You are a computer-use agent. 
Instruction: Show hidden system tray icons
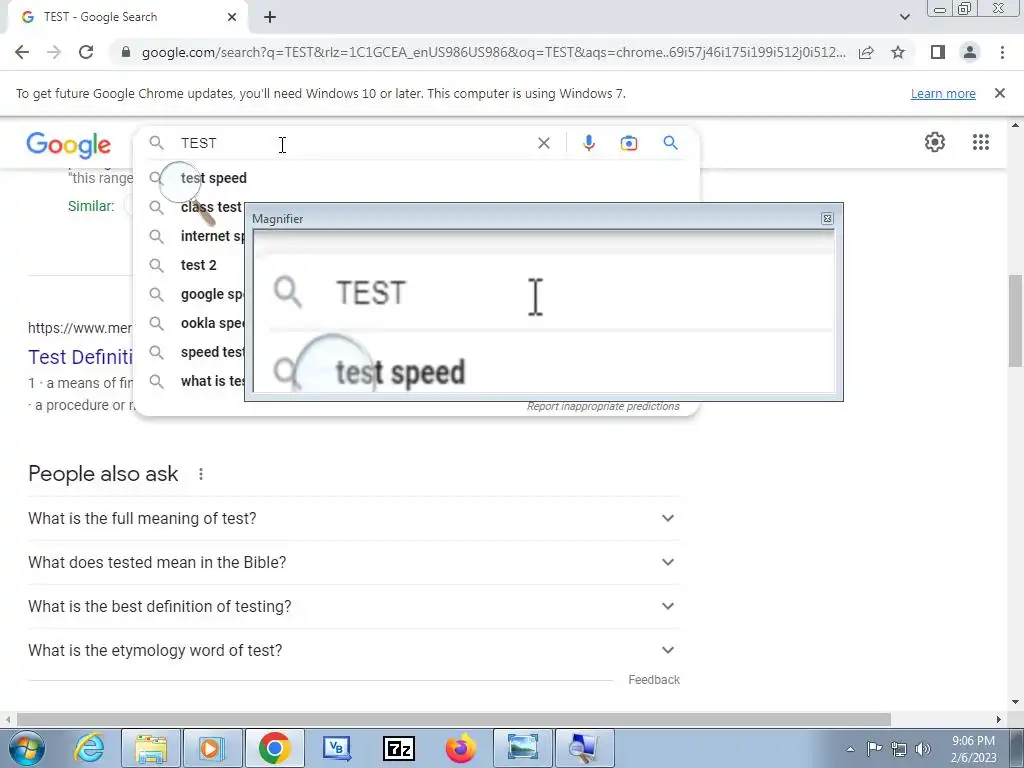pos(850,749)
